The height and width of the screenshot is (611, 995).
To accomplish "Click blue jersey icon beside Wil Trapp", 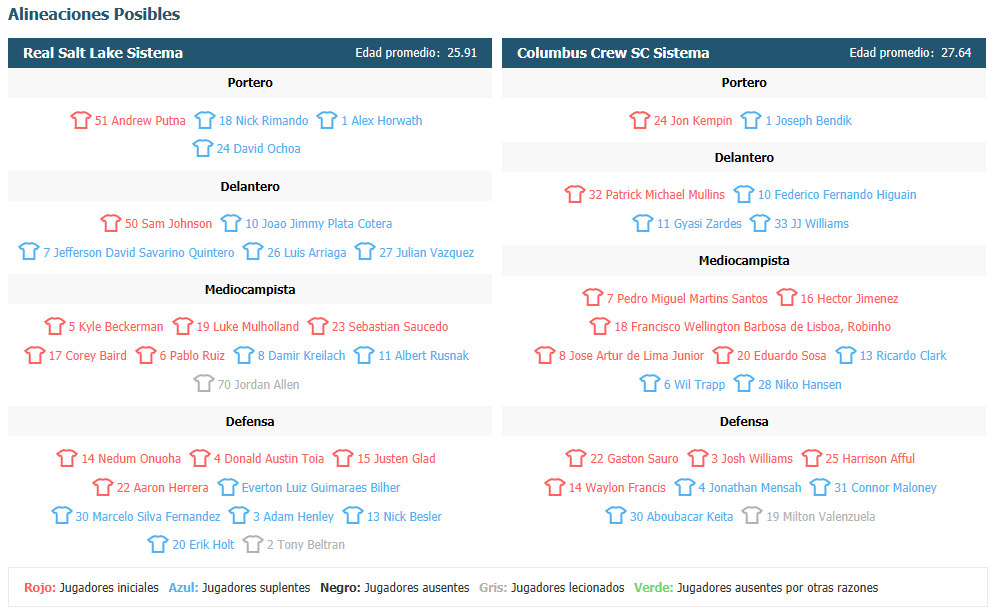I will coord(650,383).
